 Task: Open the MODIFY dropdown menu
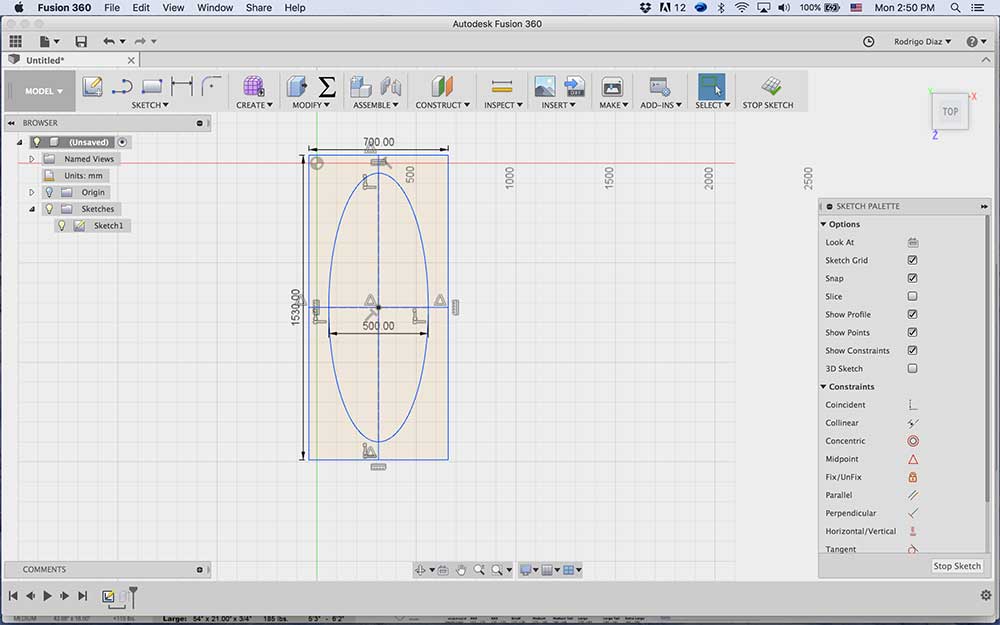(311, 105)
